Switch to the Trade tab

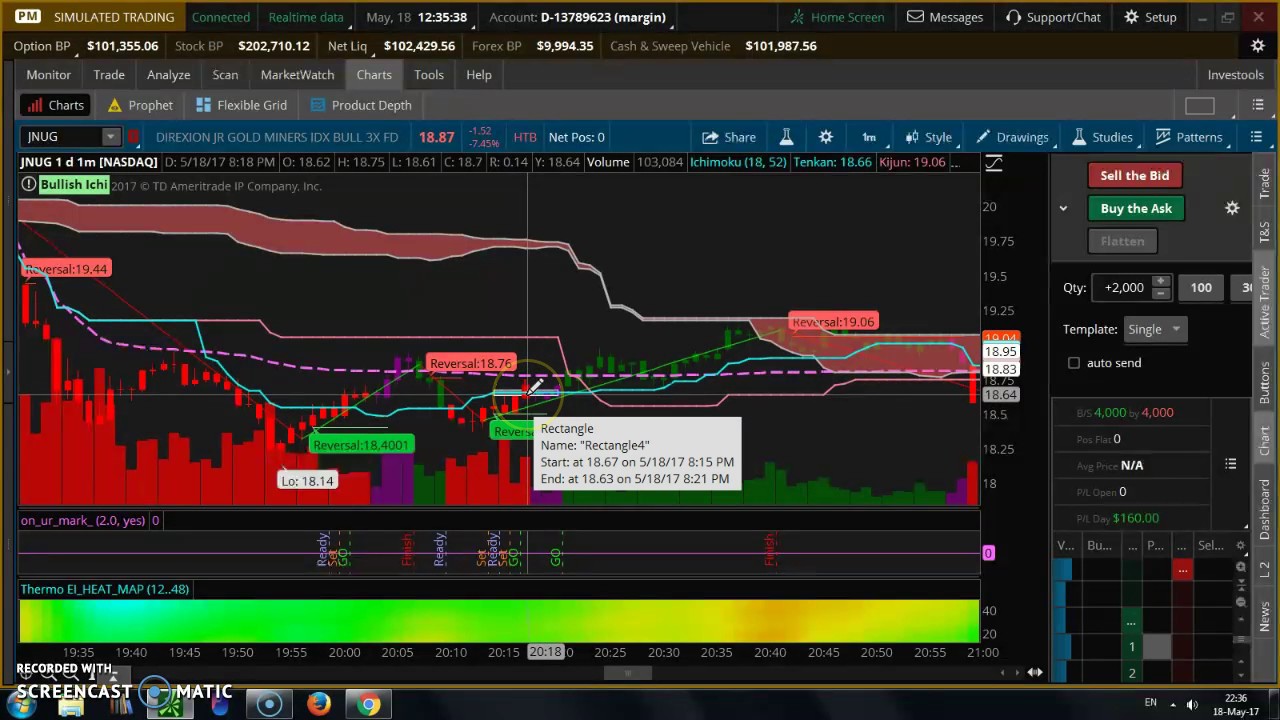coord(109,75)
